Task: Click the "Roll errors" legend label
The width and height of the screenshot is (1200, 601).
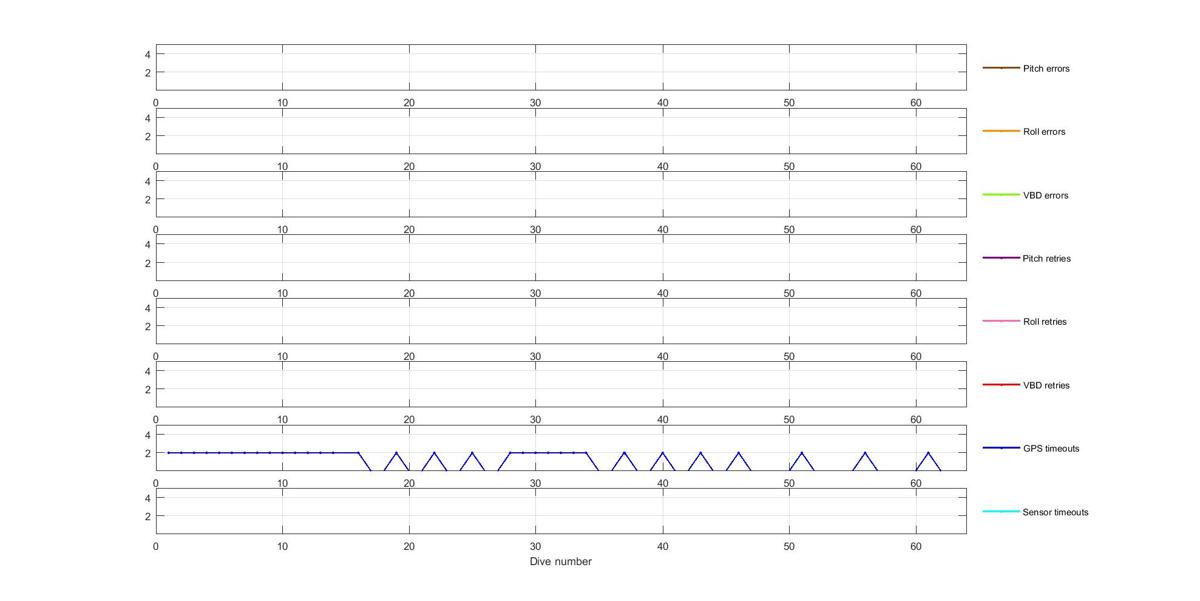Action: 1044,132
